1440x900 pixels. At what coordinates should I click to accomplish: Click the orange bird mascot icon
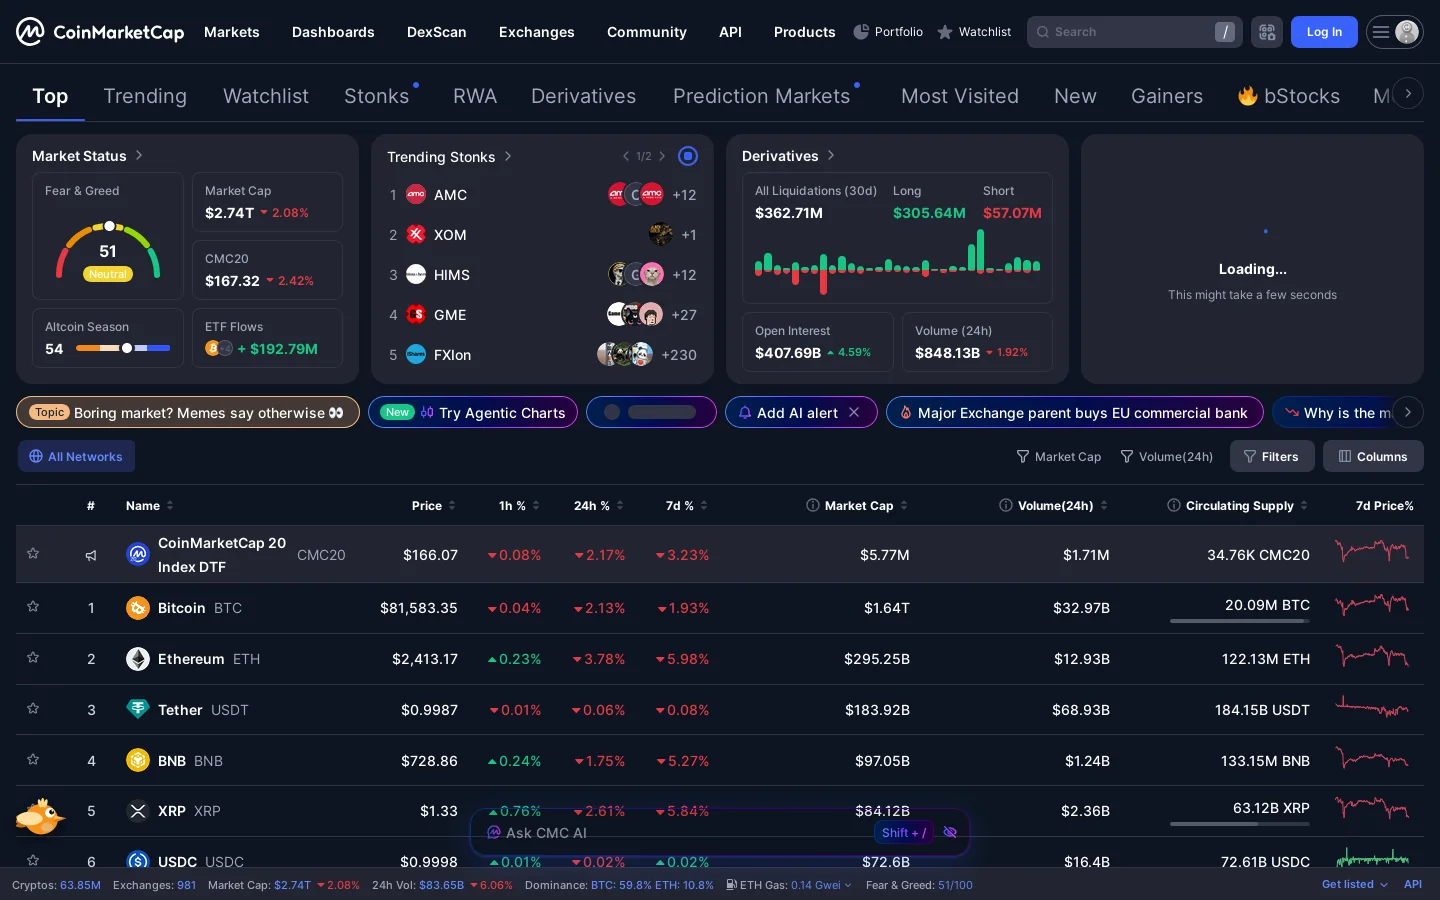(40, 816)
